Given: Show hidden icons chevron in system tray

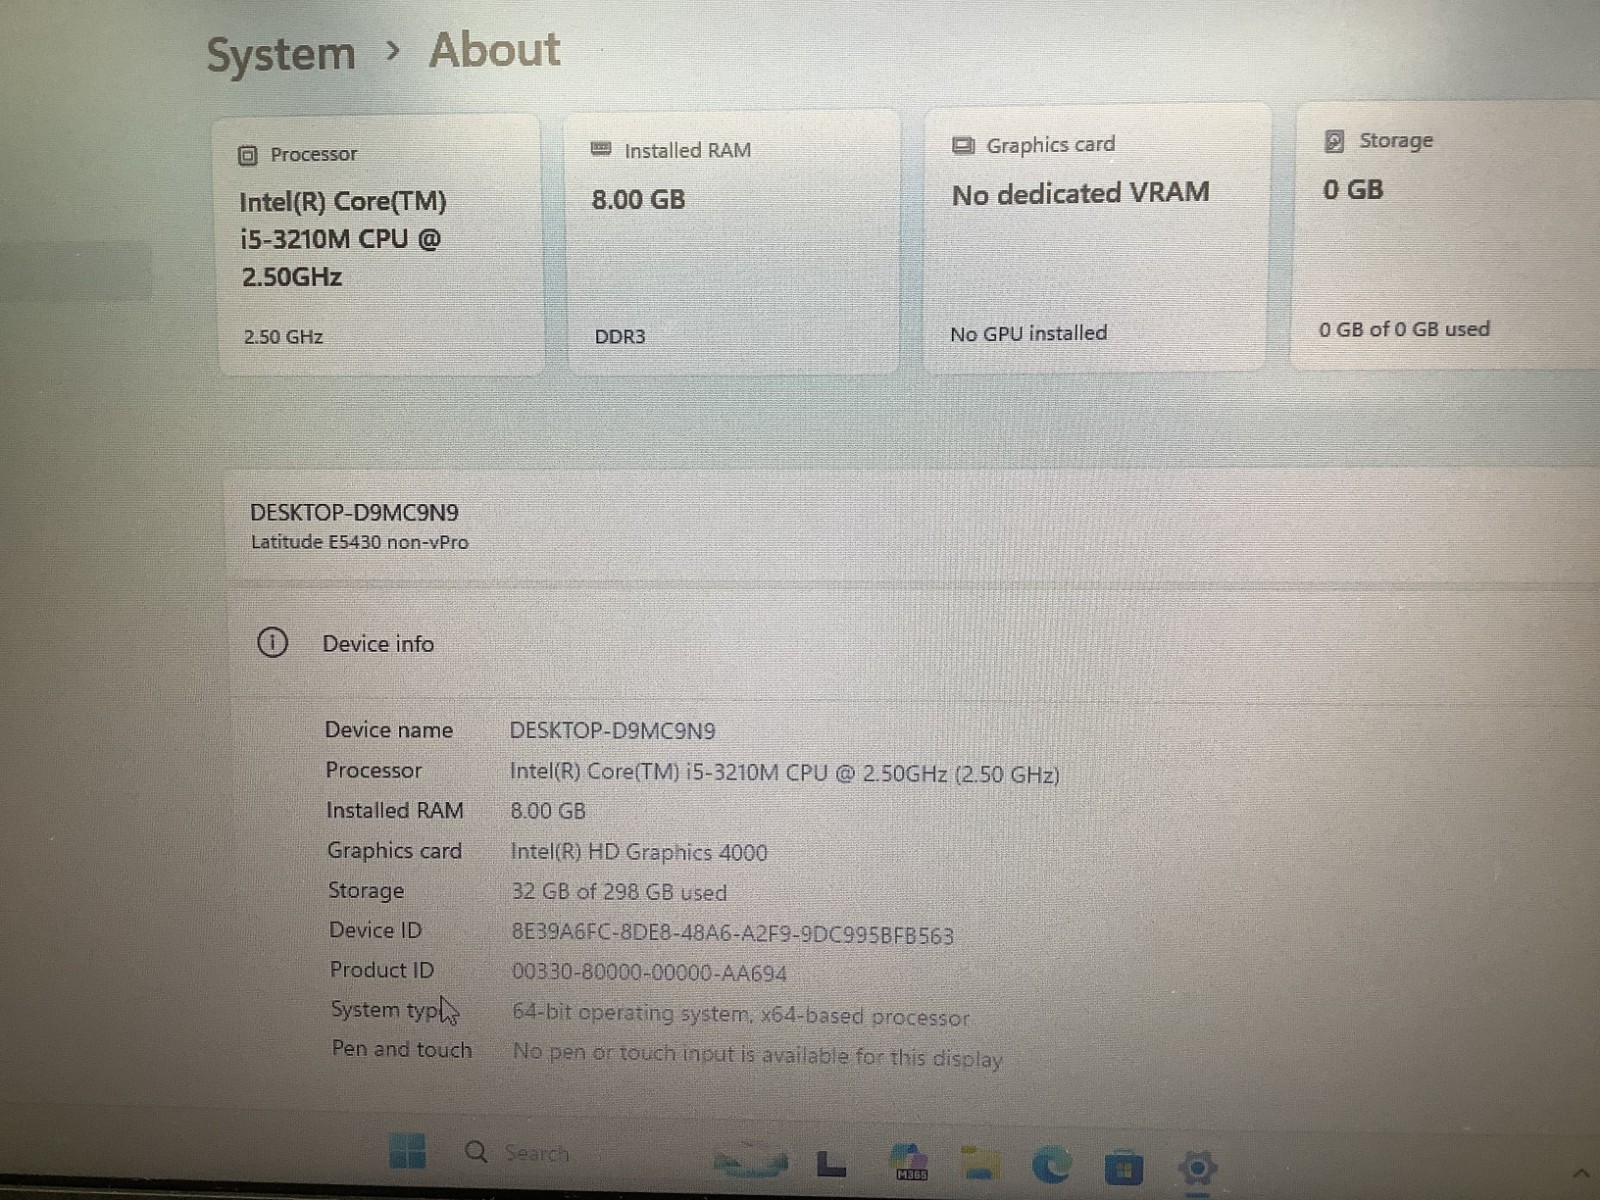Looking at the screenshot, I should tap(1581, 1173).
